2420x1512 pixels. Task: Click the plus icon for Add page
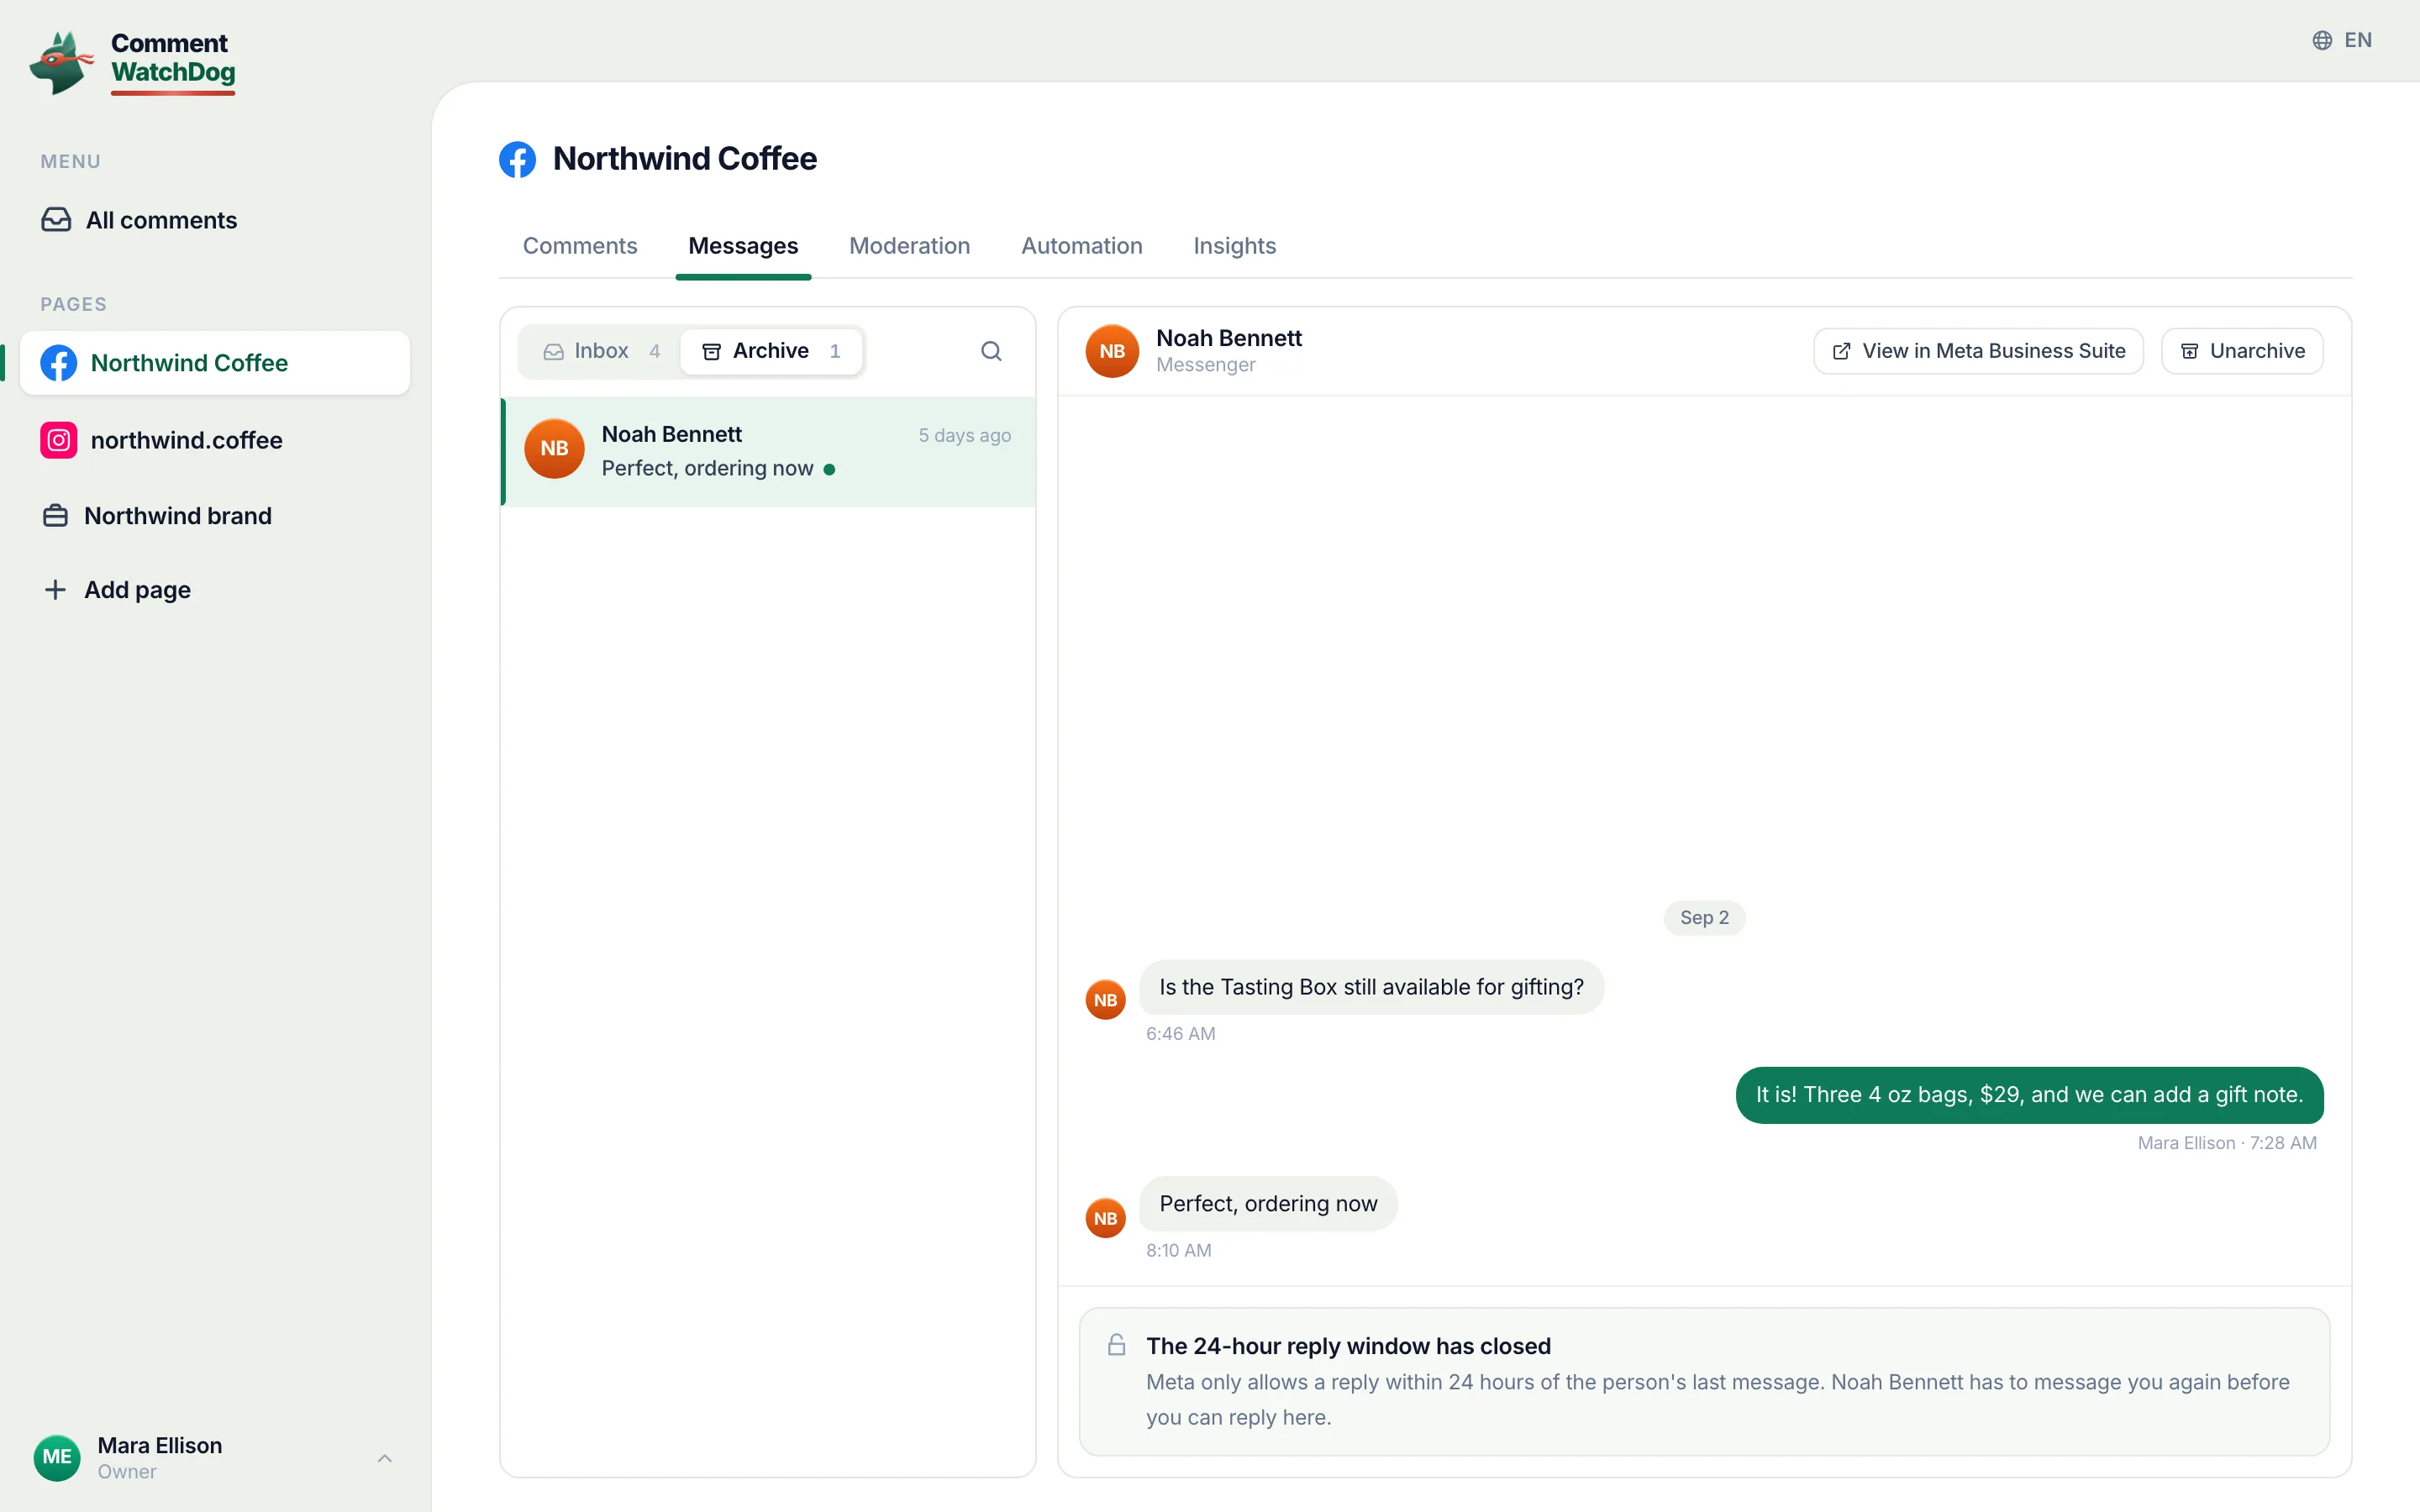pos(56,590)
